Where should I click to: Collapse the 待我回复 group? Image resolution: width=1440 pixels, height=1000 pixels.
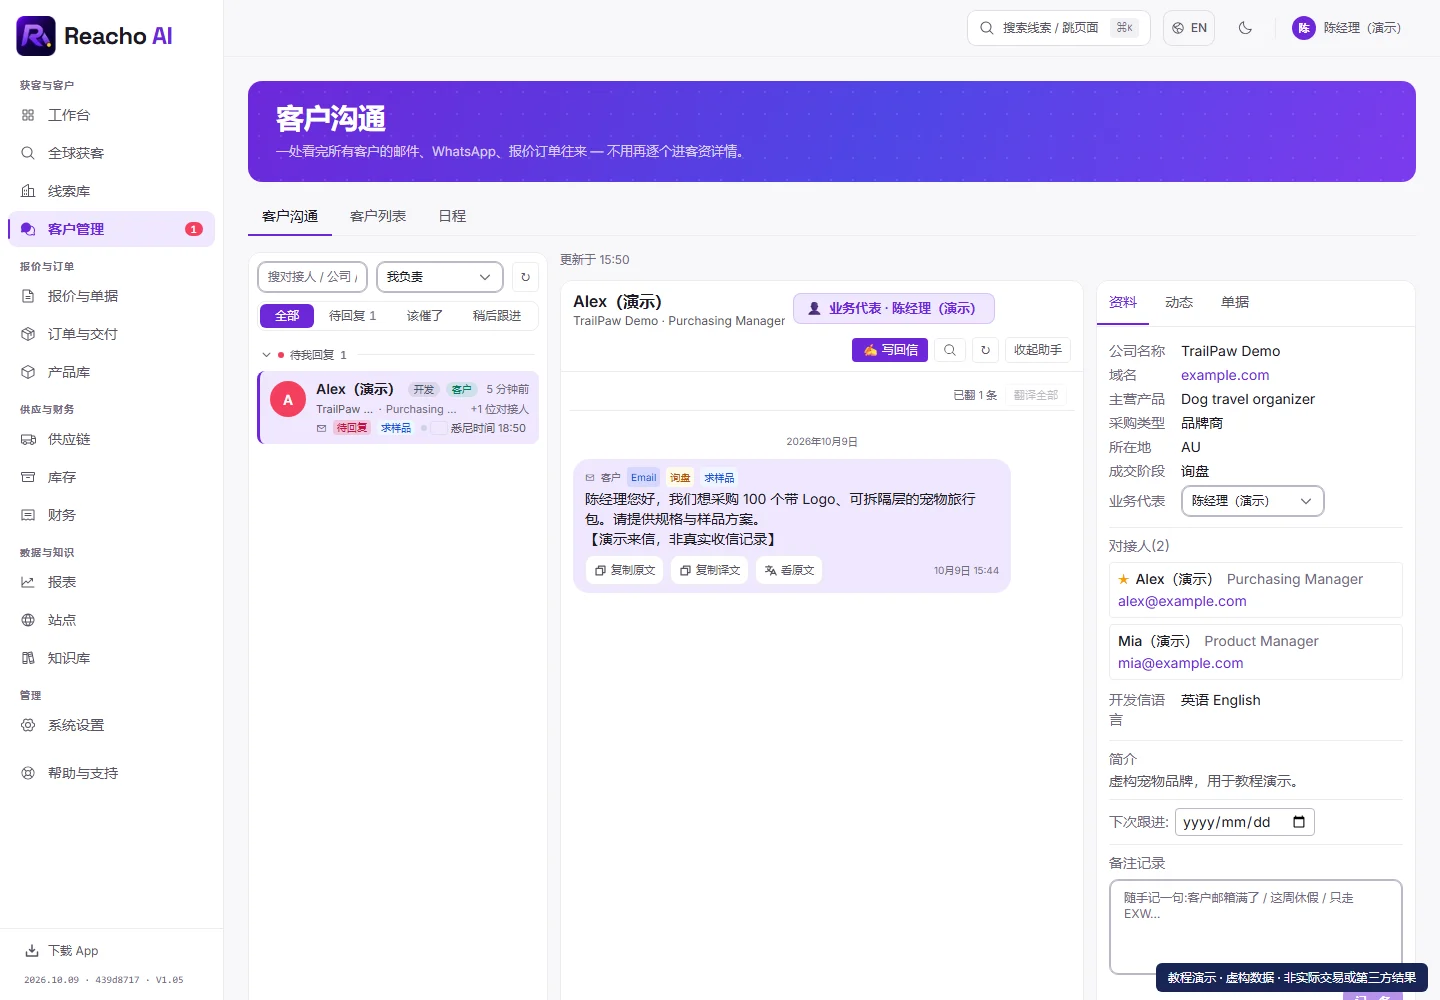(x=266, y=355)
